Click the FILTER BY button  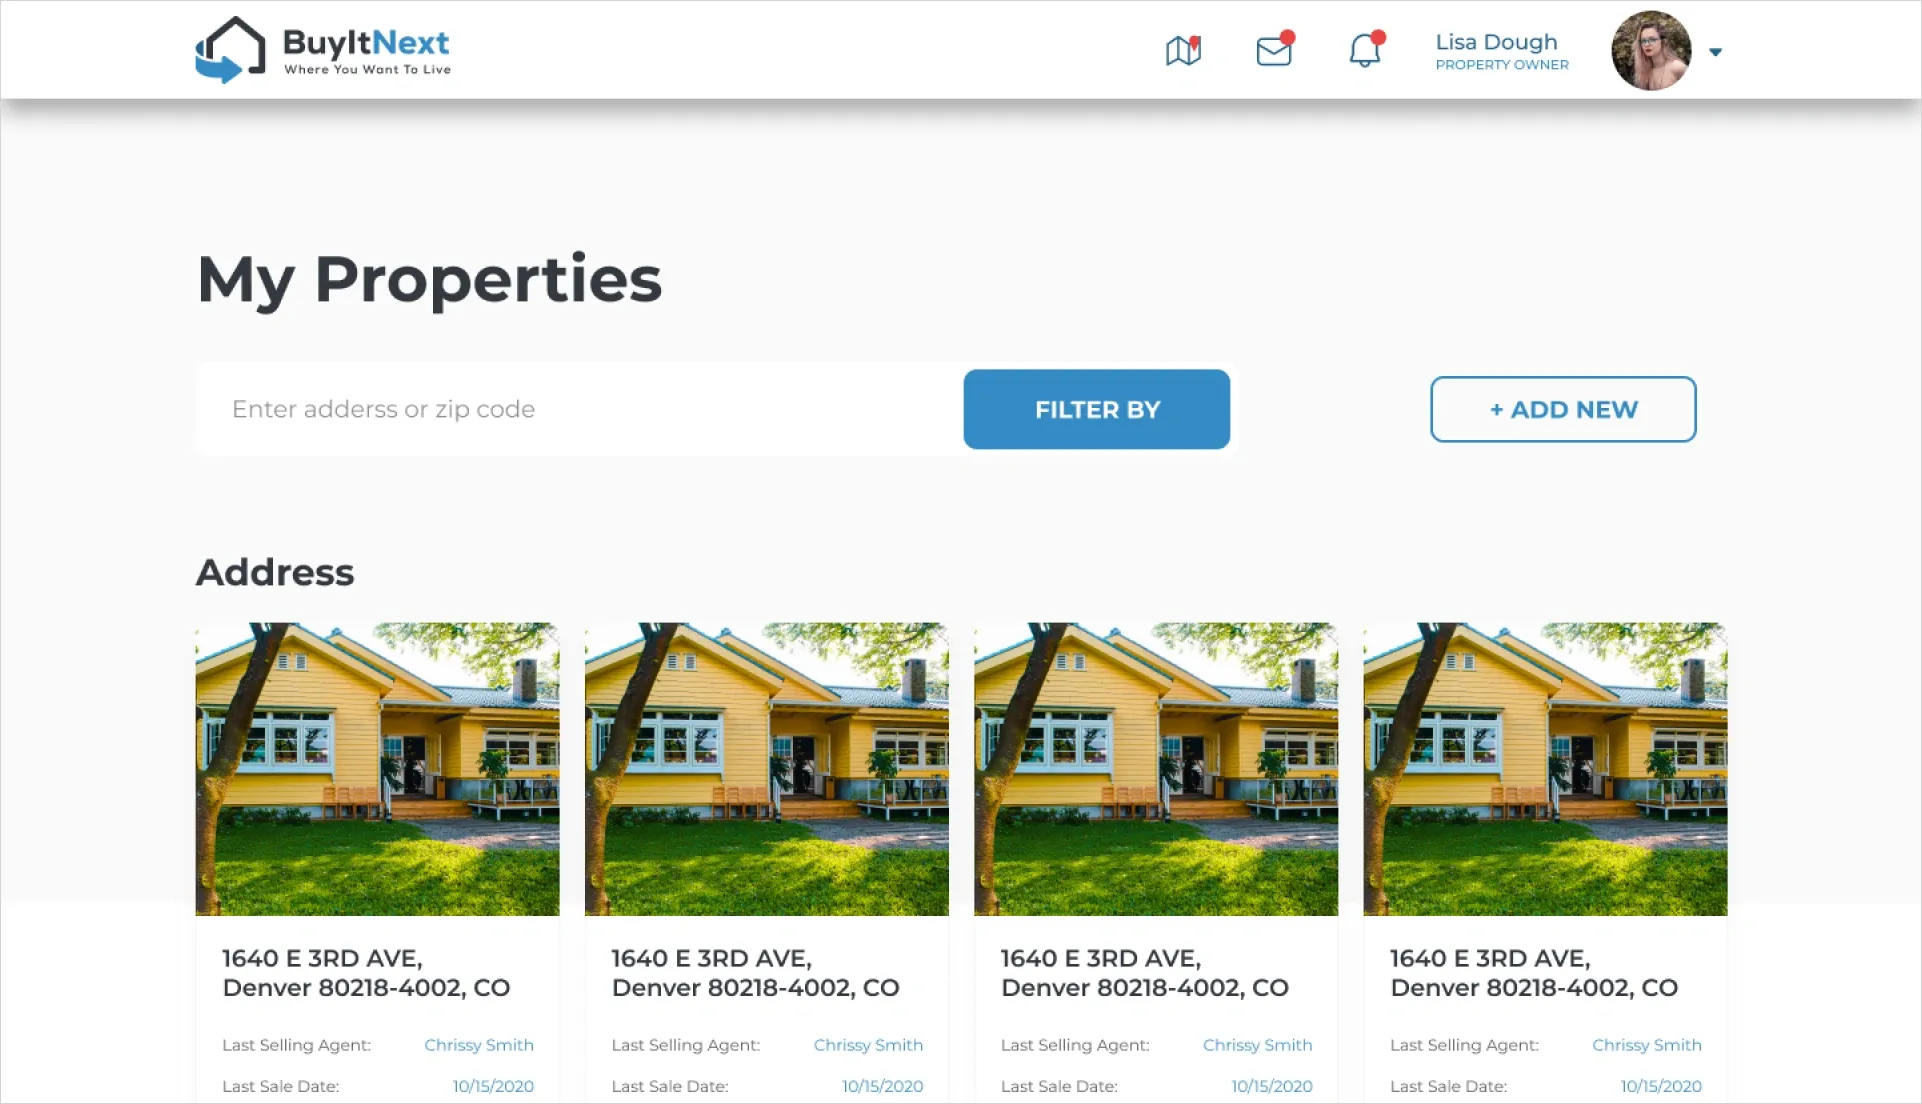1097,409
